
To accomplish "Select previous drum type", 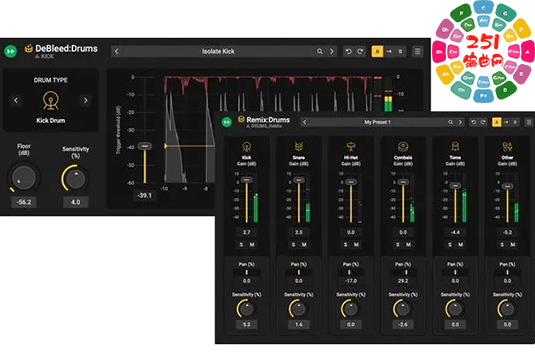I will (x=16, y=100).
